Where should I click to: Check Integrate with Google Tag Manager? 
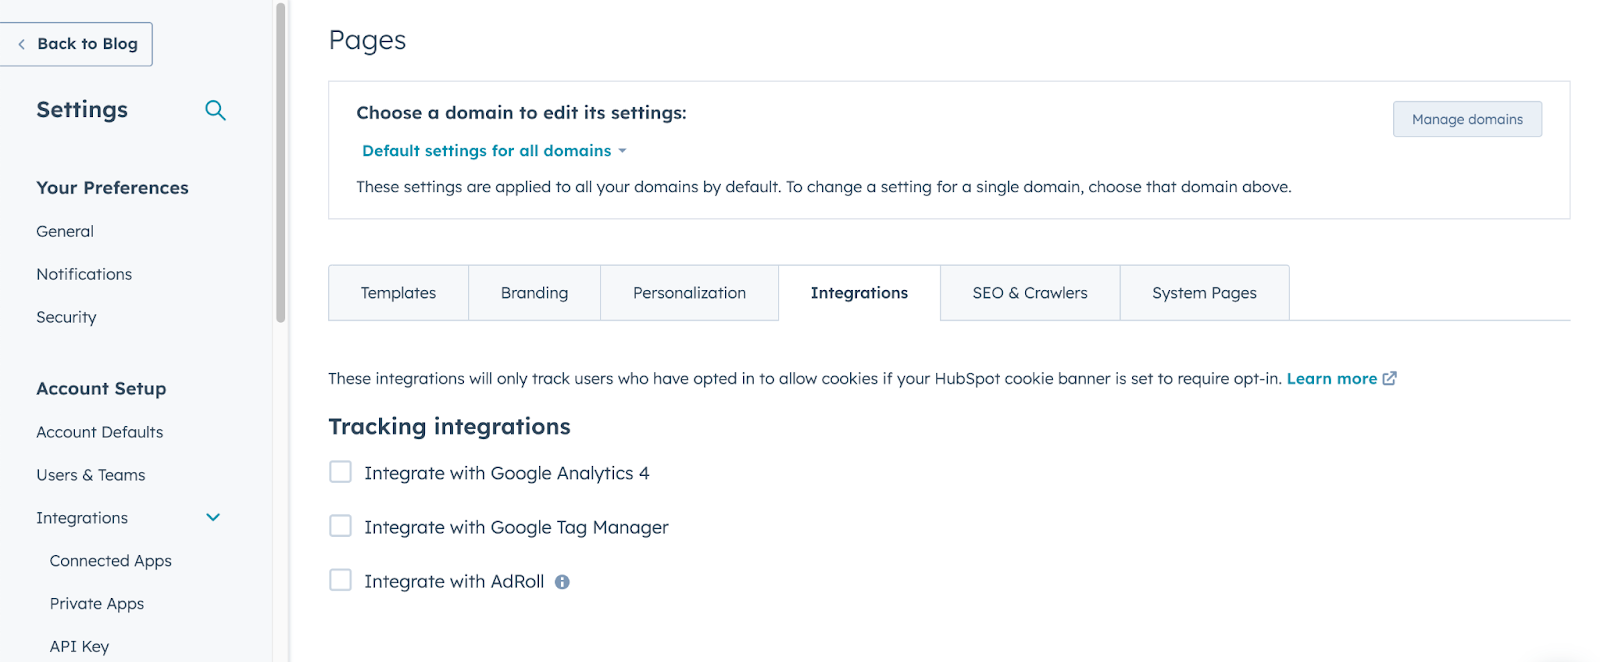click(341, 526)
